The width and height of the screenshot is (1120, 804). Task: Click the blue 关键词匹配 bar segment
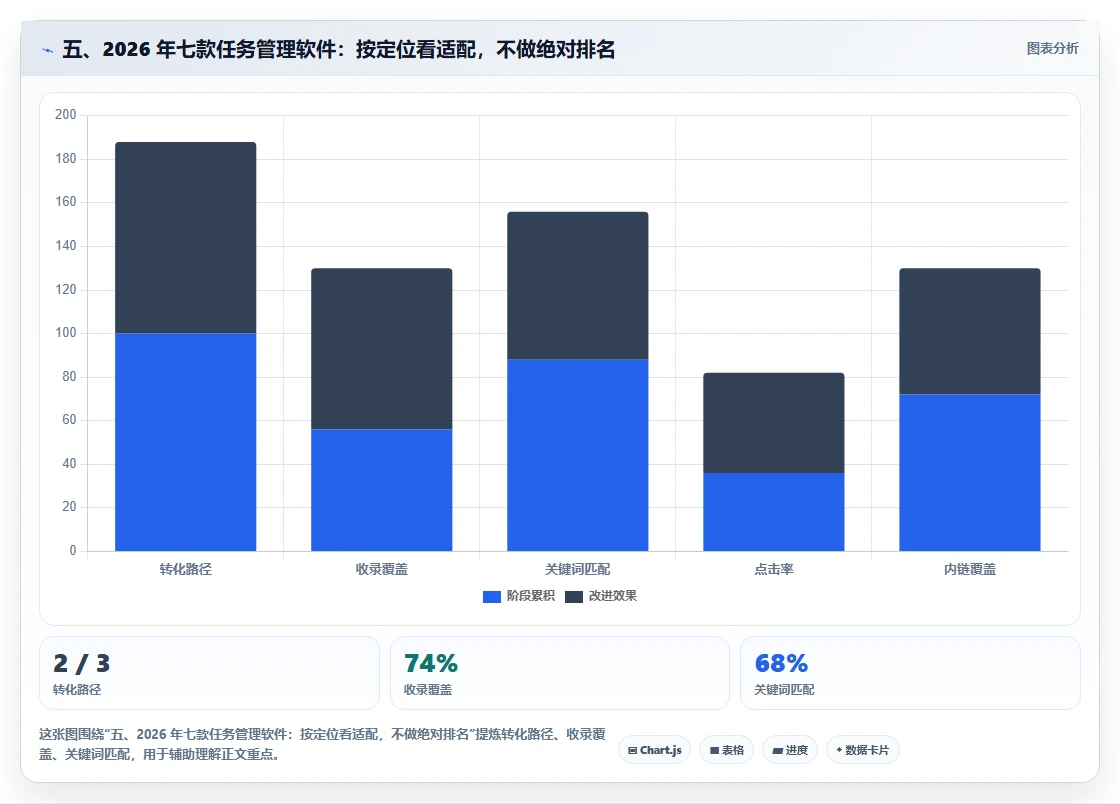[578, 455]
